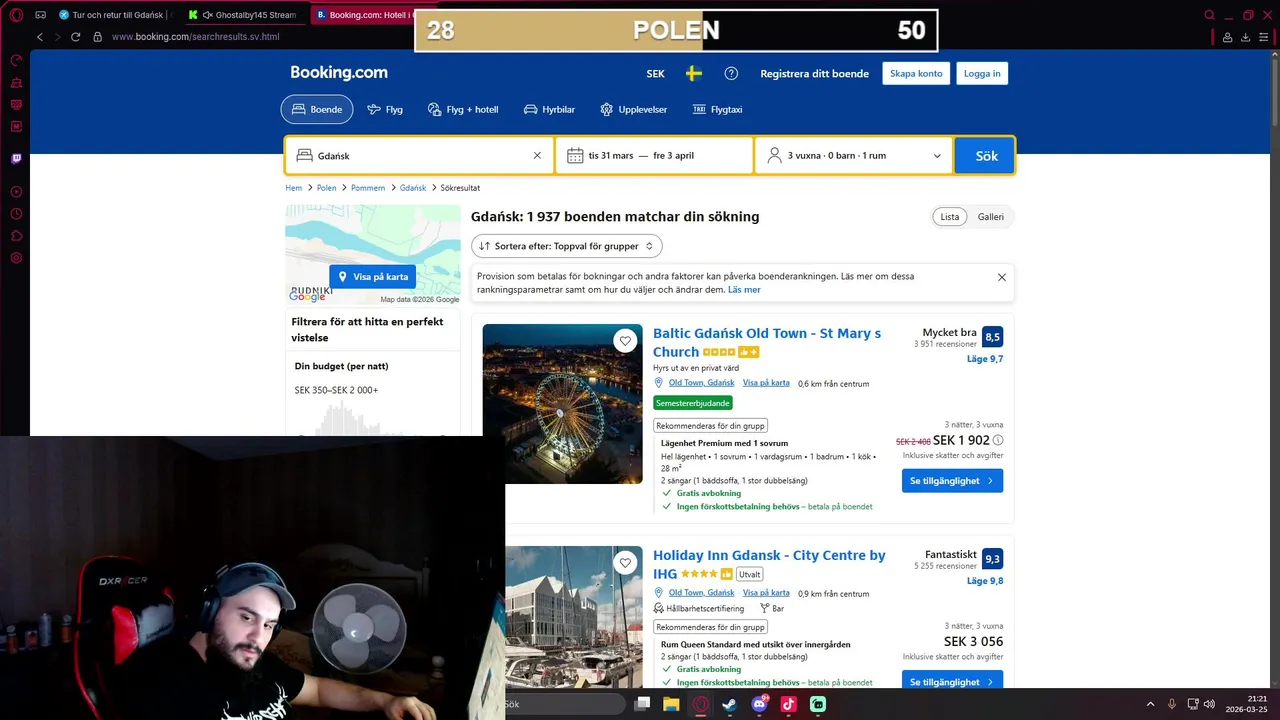1280x720 pixels.
Task: Click the browser address bar URL
Action: [x=195, y=37]
